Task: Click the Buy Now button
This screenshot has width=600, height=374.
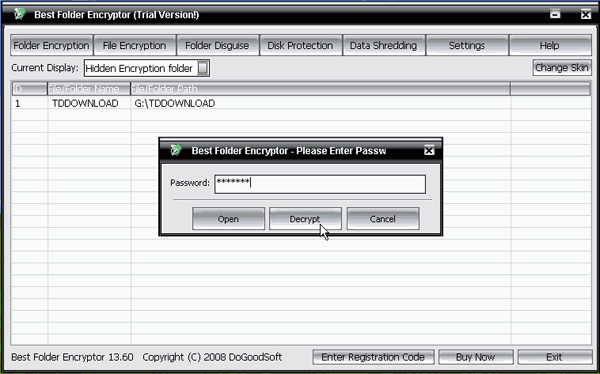Action: tap(476, 357)
